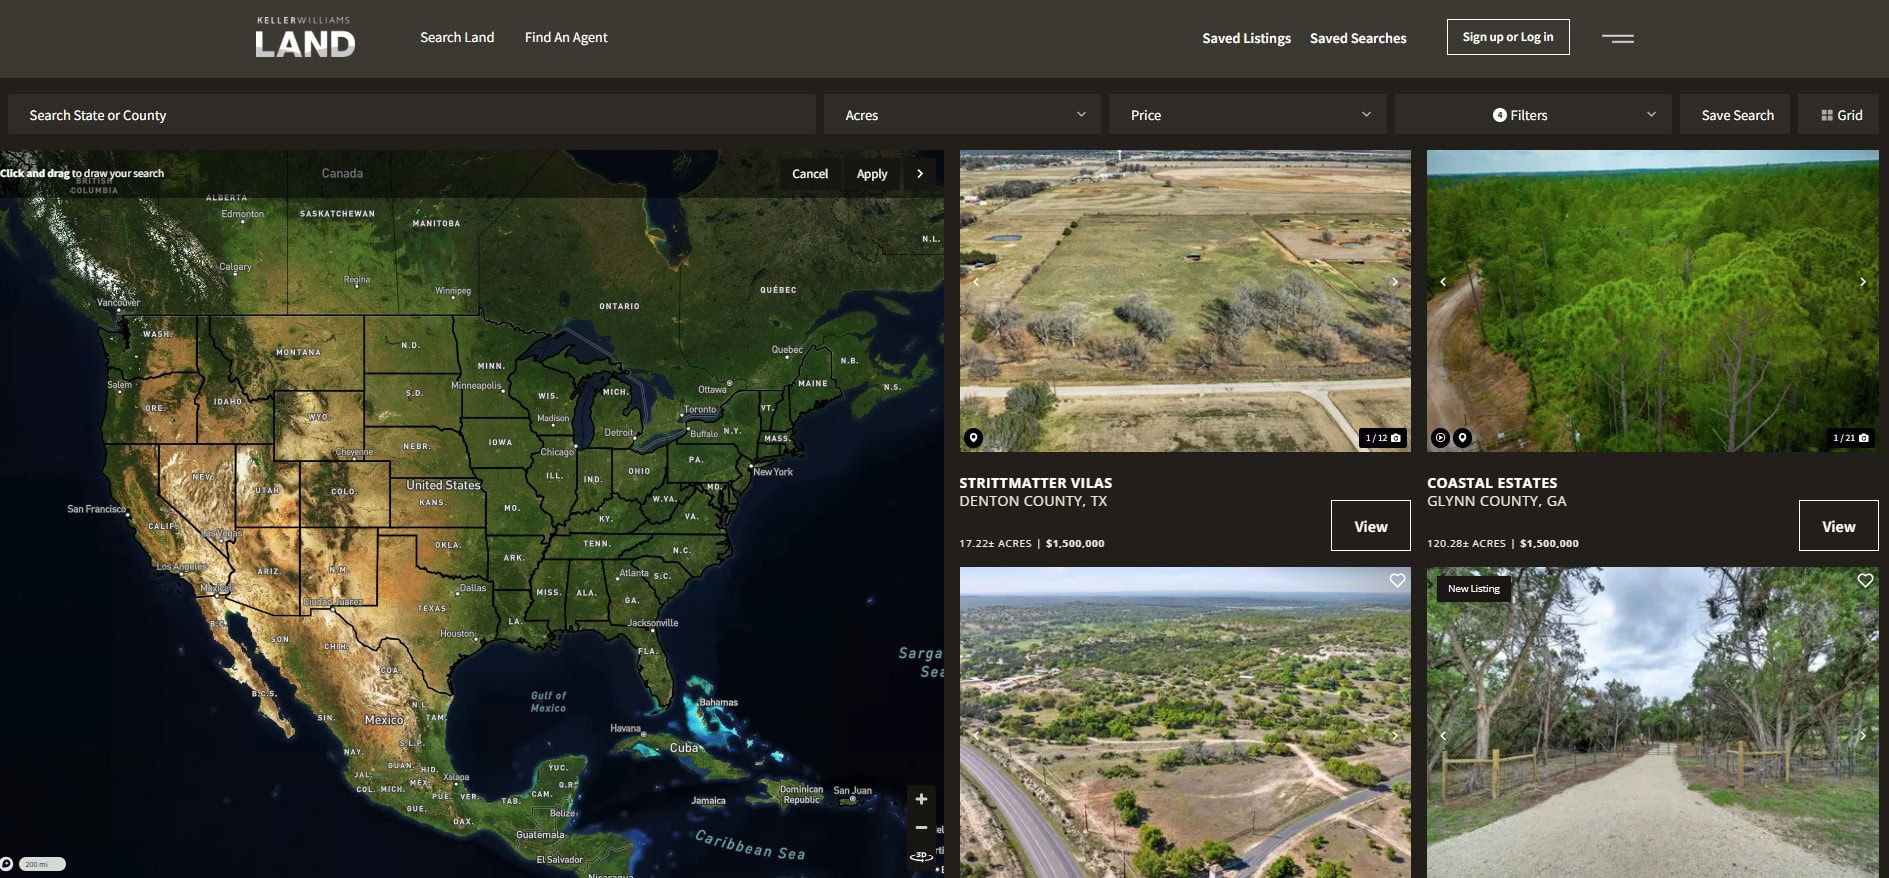This screenshot has height=878, width=1889.
Task: Switch to Grid view
Action: point(1841,115)
